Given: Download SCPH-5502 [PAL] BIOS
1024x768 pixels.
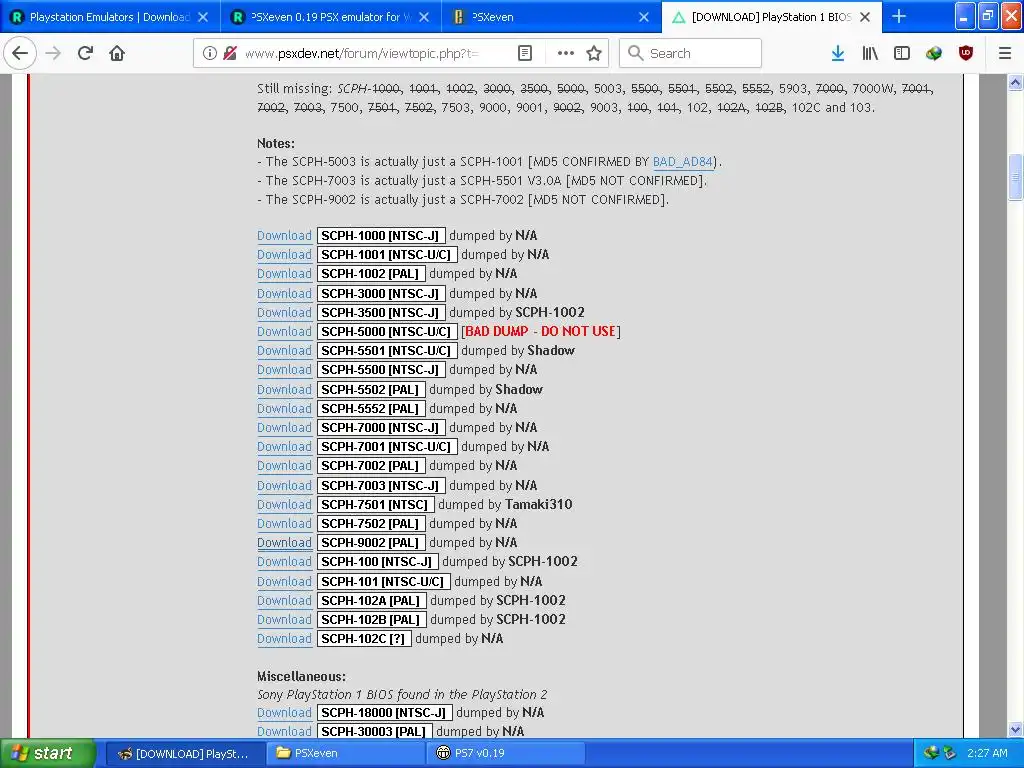Looking at the screenshot, I should pos(284,390).
